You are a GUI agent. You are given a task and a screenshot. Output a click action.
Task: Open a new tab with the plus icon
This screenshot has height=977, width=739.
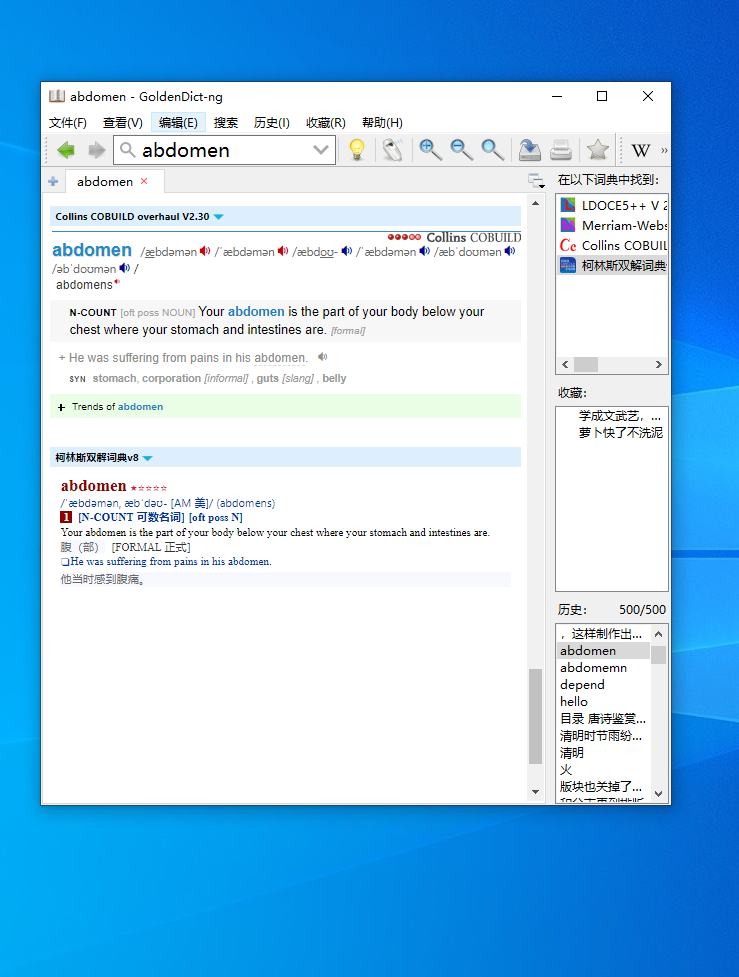[x=53, y=181]
